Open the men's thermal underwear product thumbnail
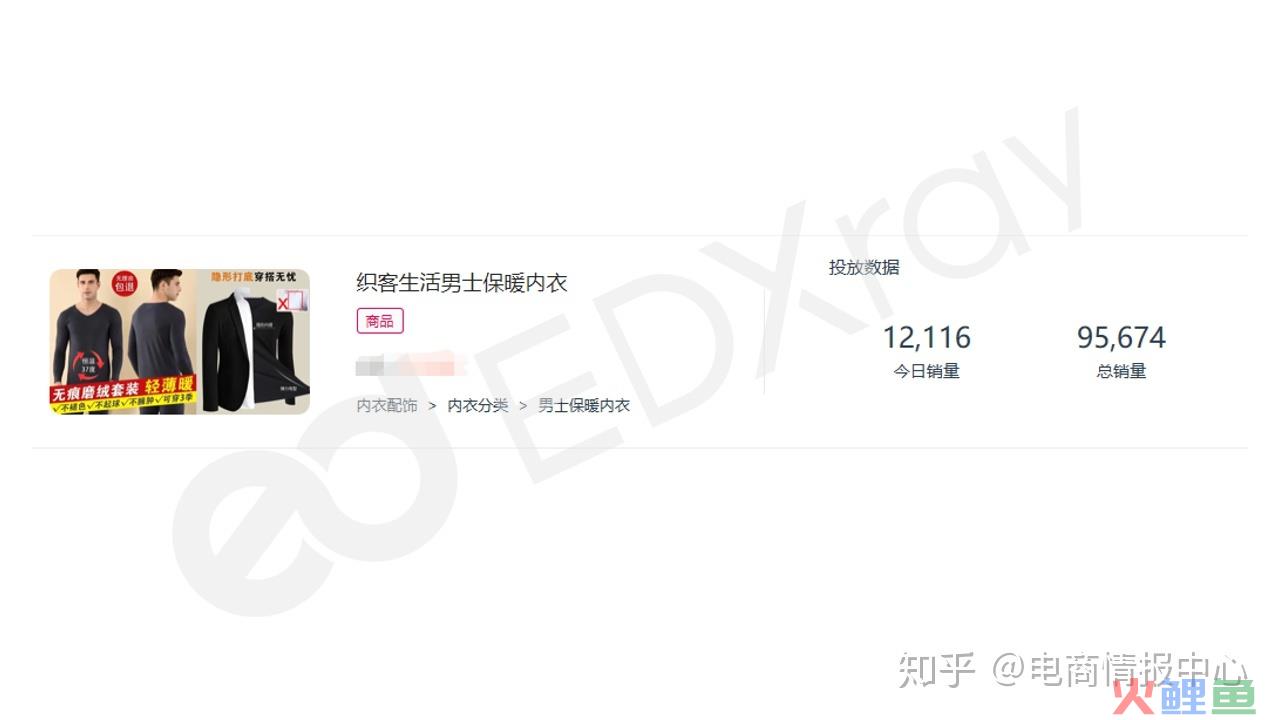The width and height of the screenshot is (1280, 720). [180, 341]
